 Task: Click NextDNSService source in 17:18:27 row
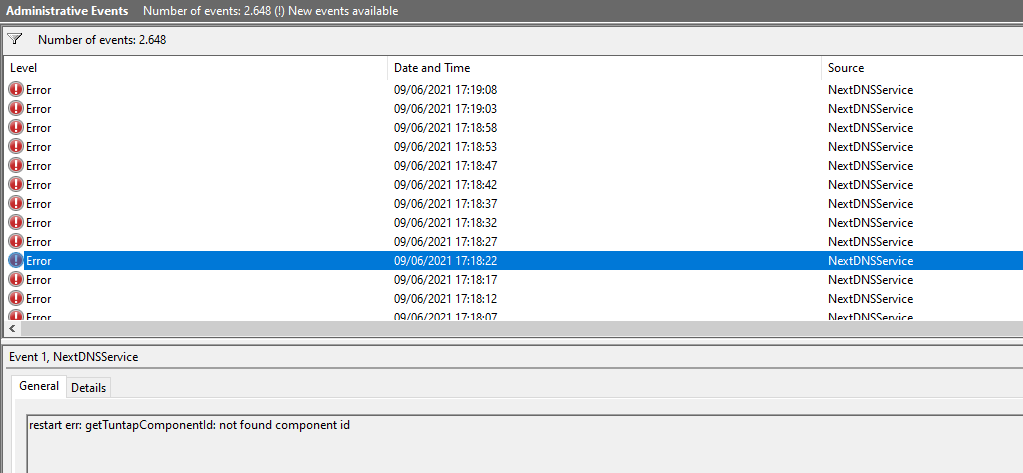pyautogui.click(x=870, y=241)
